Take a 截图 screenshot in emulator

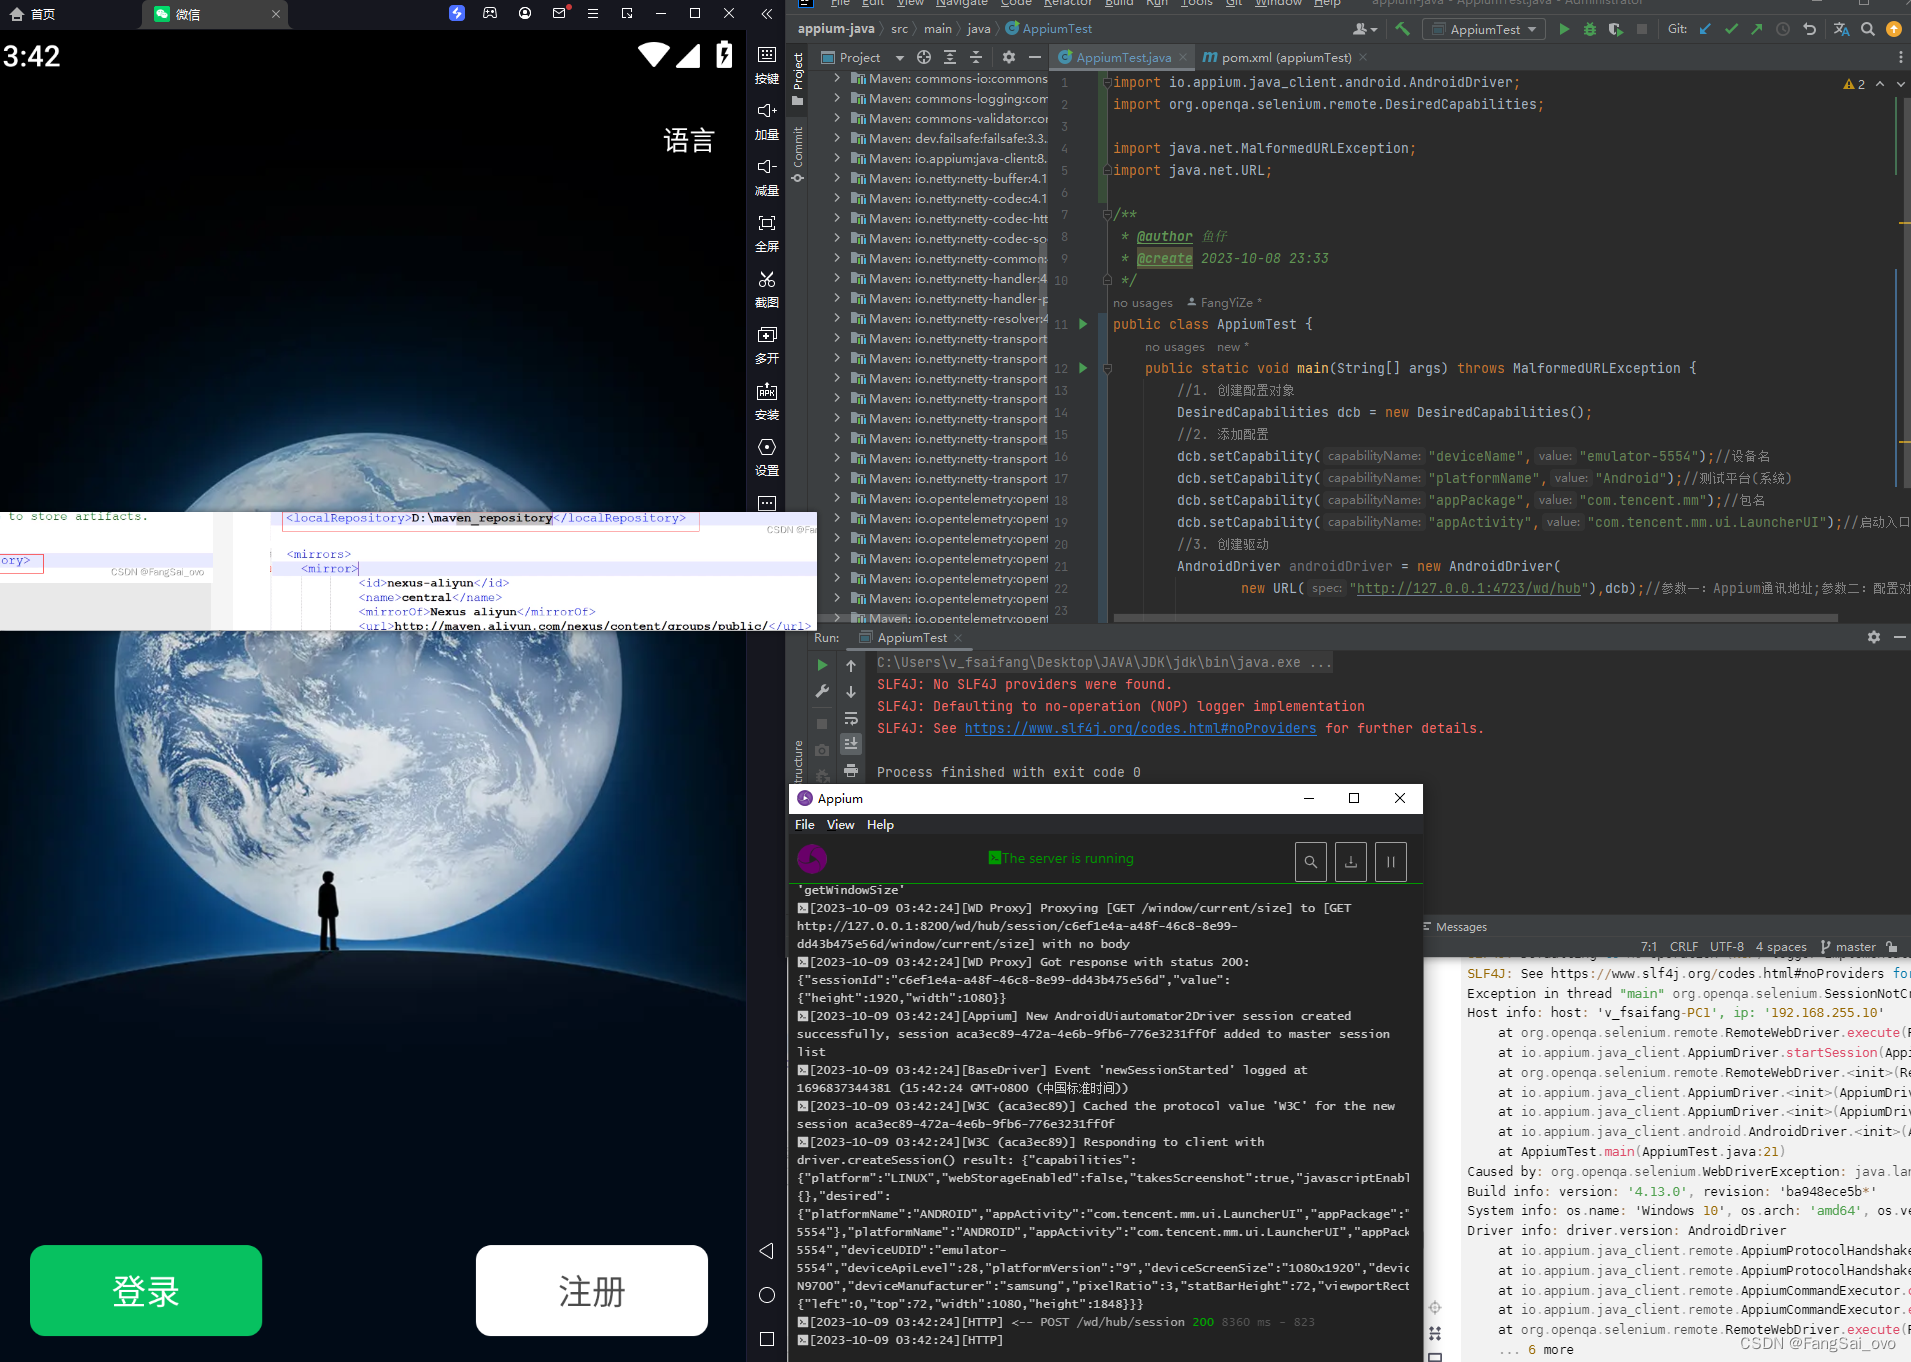pyautogui.click(x=767, y=289)
